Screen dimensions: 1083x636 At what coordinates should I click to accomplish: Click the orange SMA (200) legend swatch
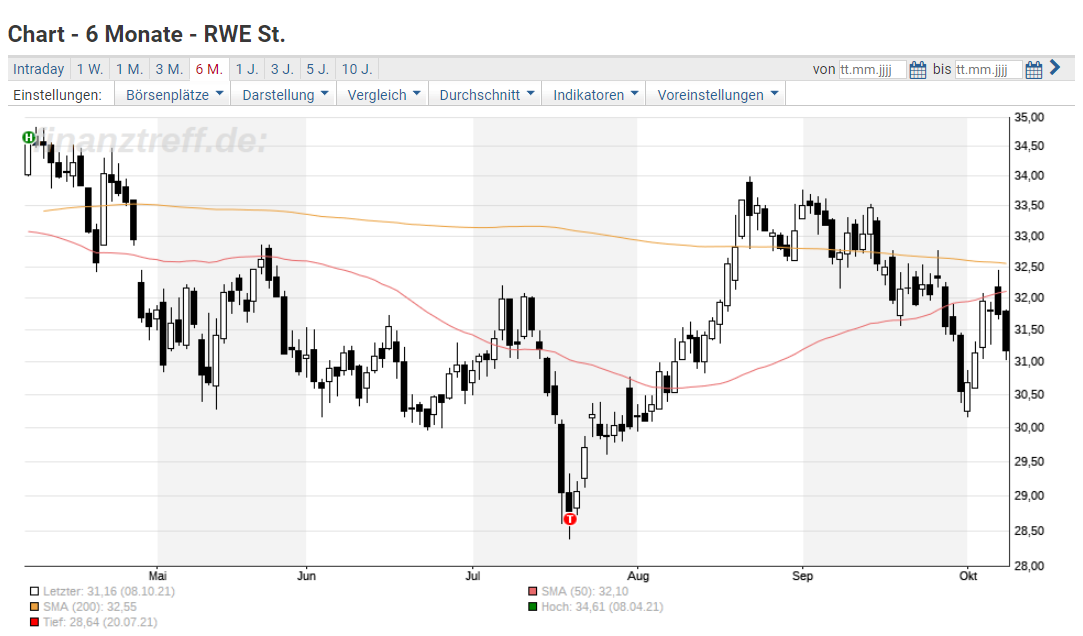point(35,607)
